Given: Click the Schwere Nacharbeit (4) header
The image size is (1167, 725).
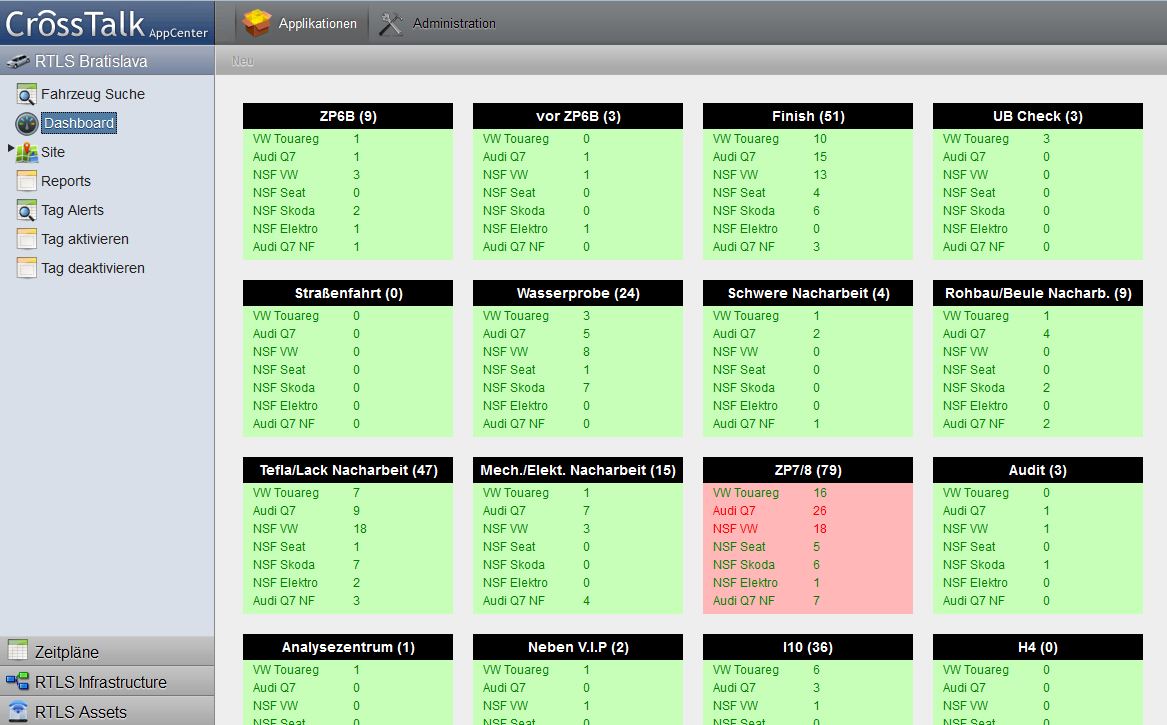Looking at the screenshot, I should click(808, 293).
